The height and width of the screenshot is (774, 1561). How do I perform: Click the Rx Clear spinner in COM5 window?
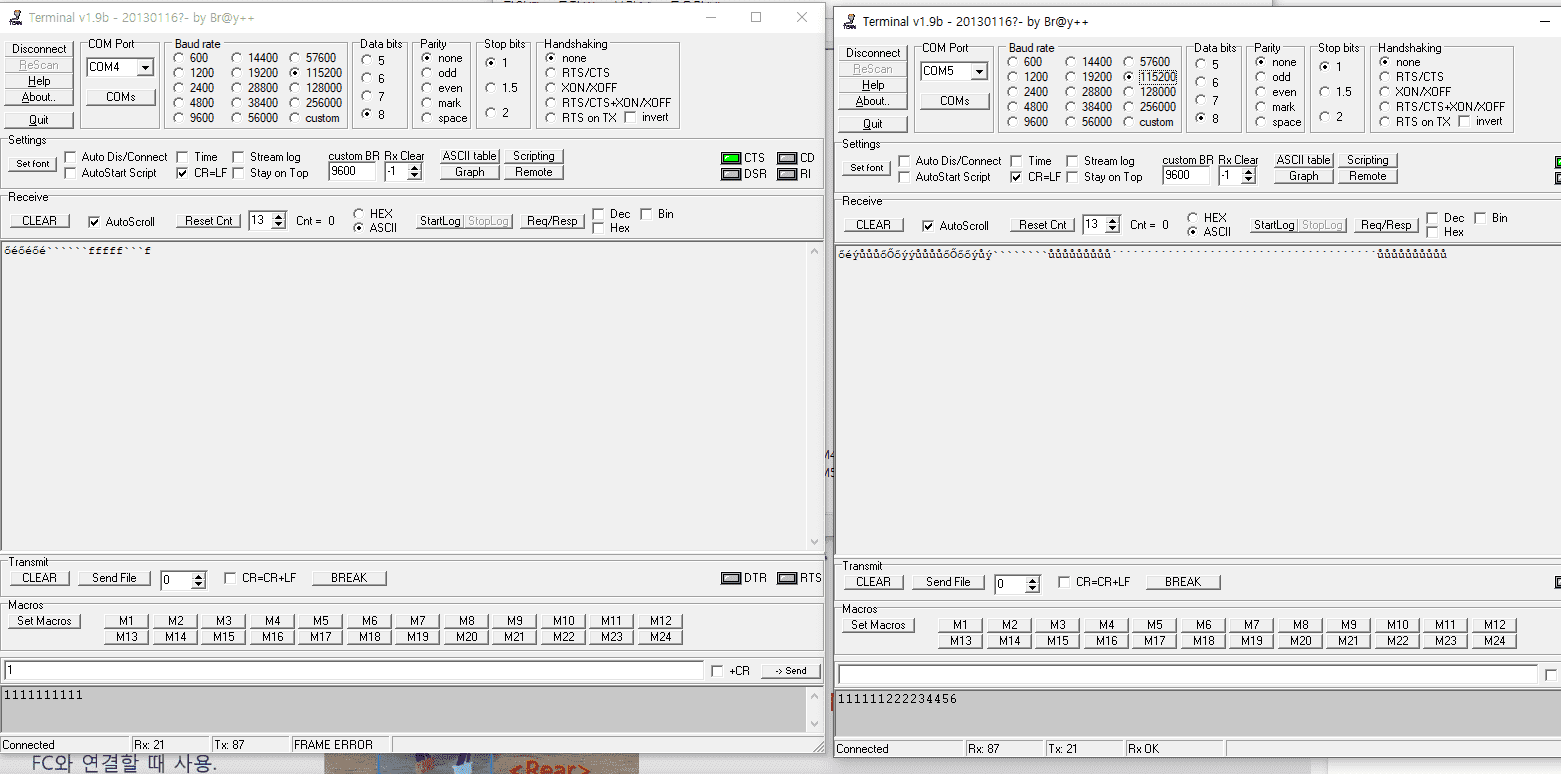[x=1248, y=176]
